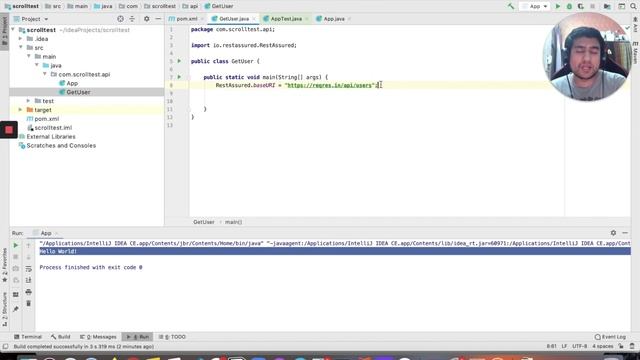Open the Event Log
This screenshot has height=360, width=640.
click(x=610, y=337)
